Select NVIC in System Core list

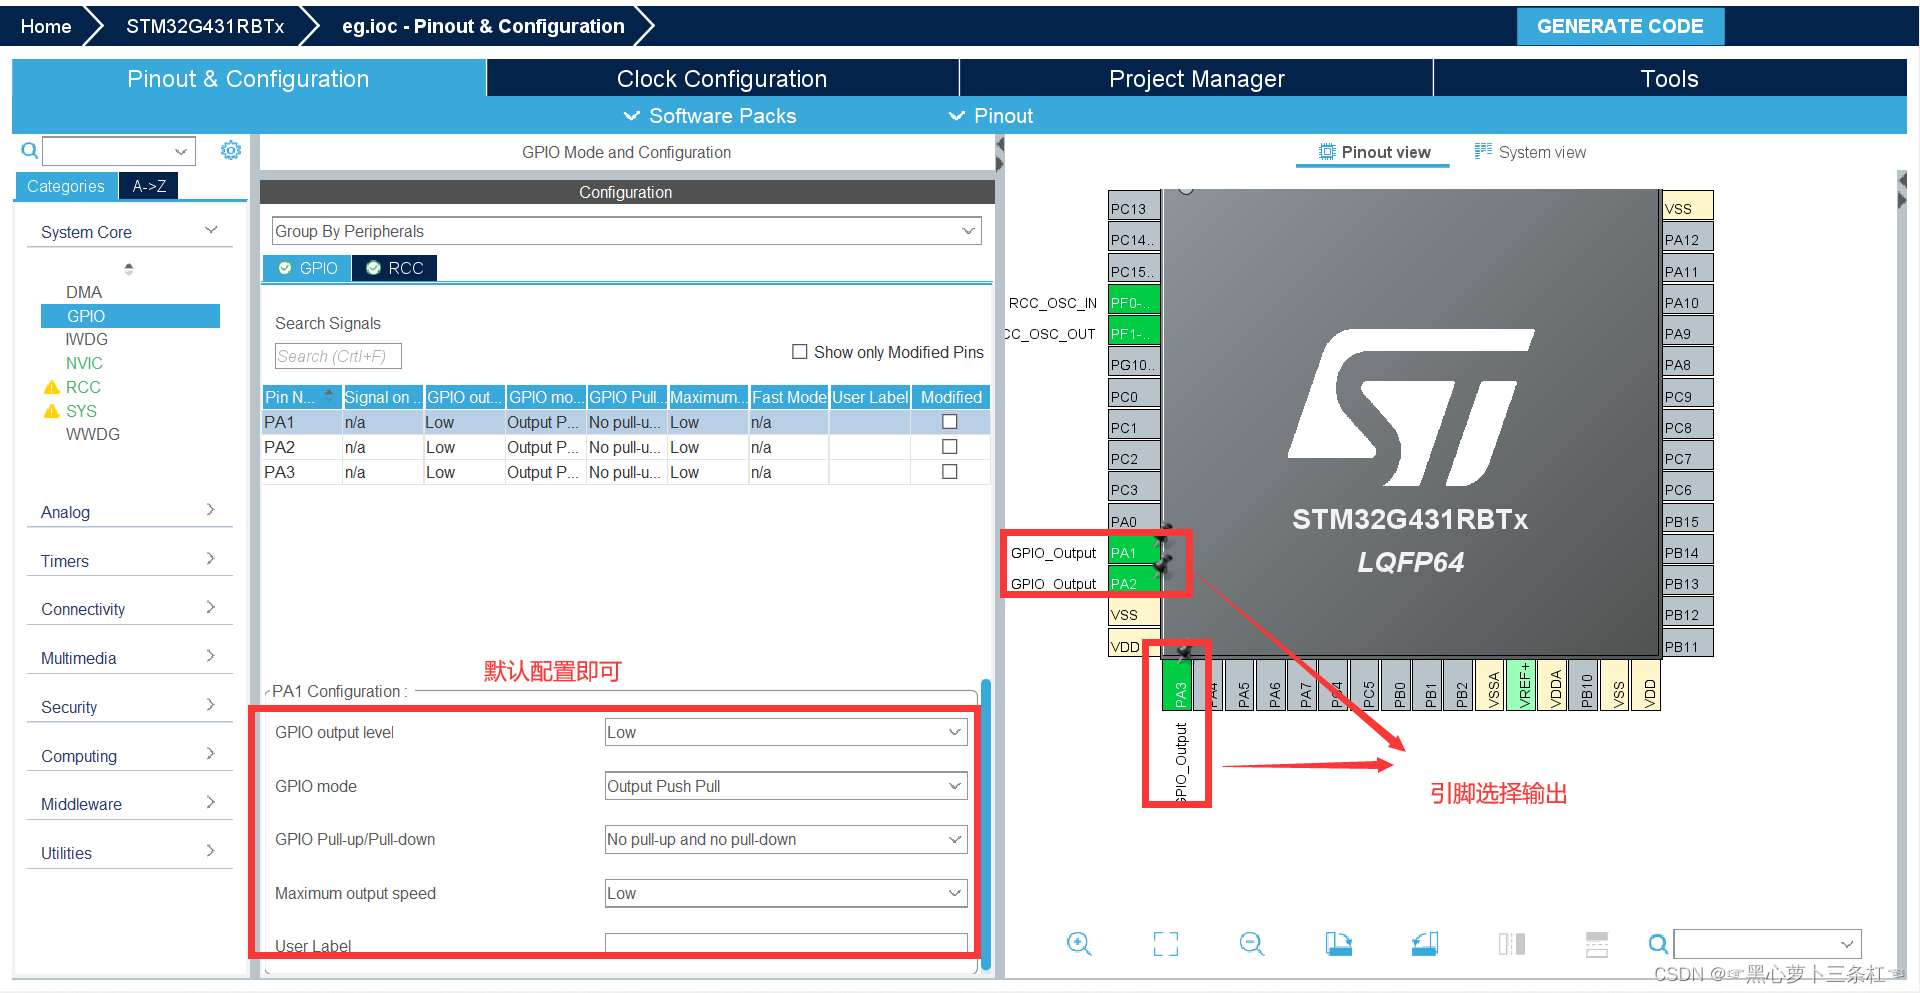click(84, 363)
